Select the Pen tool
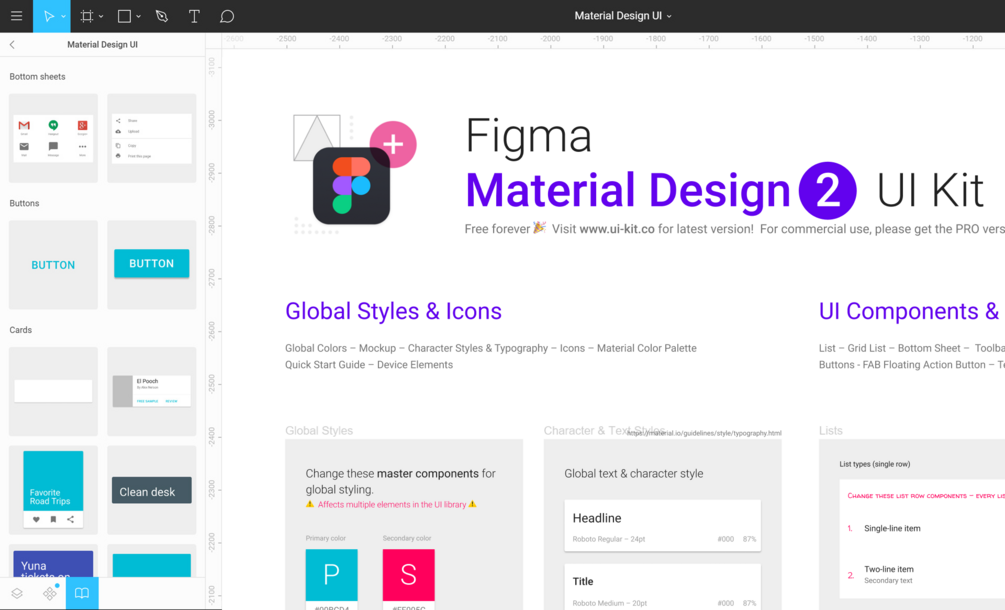 pos(162,16)
